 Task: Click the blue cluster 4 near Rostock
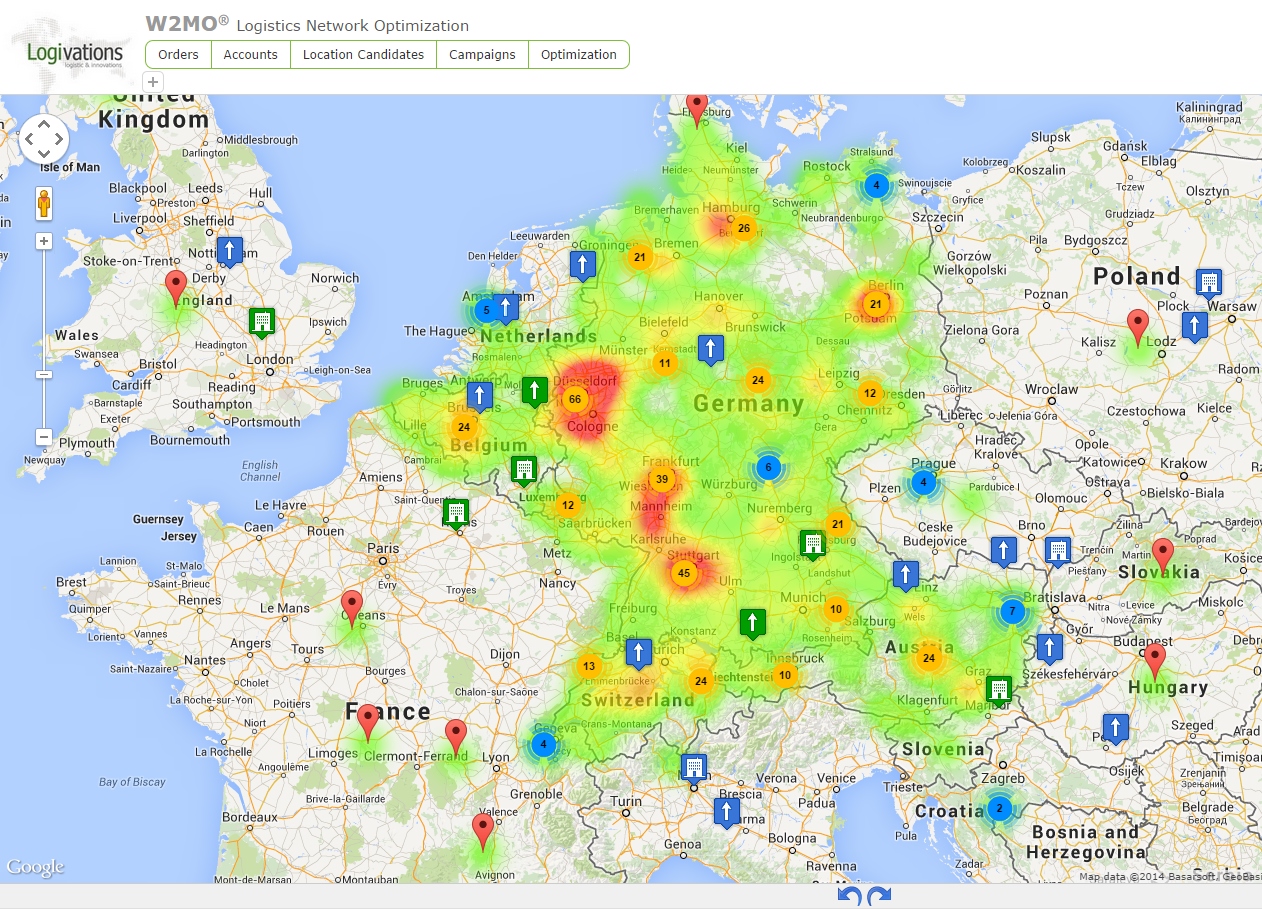tap(876, 185)
